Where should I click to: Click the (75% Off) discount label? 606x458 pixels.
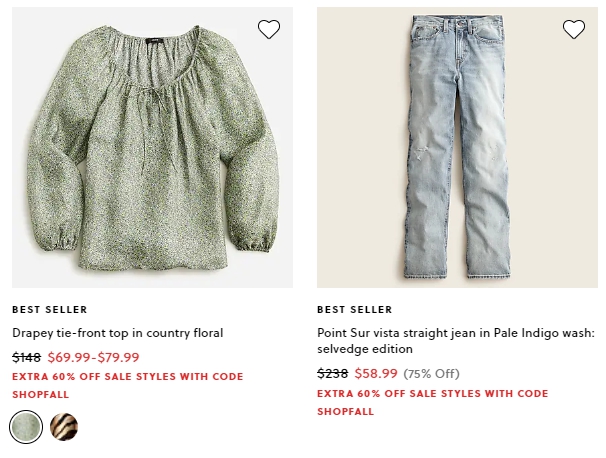coord(431,374)
